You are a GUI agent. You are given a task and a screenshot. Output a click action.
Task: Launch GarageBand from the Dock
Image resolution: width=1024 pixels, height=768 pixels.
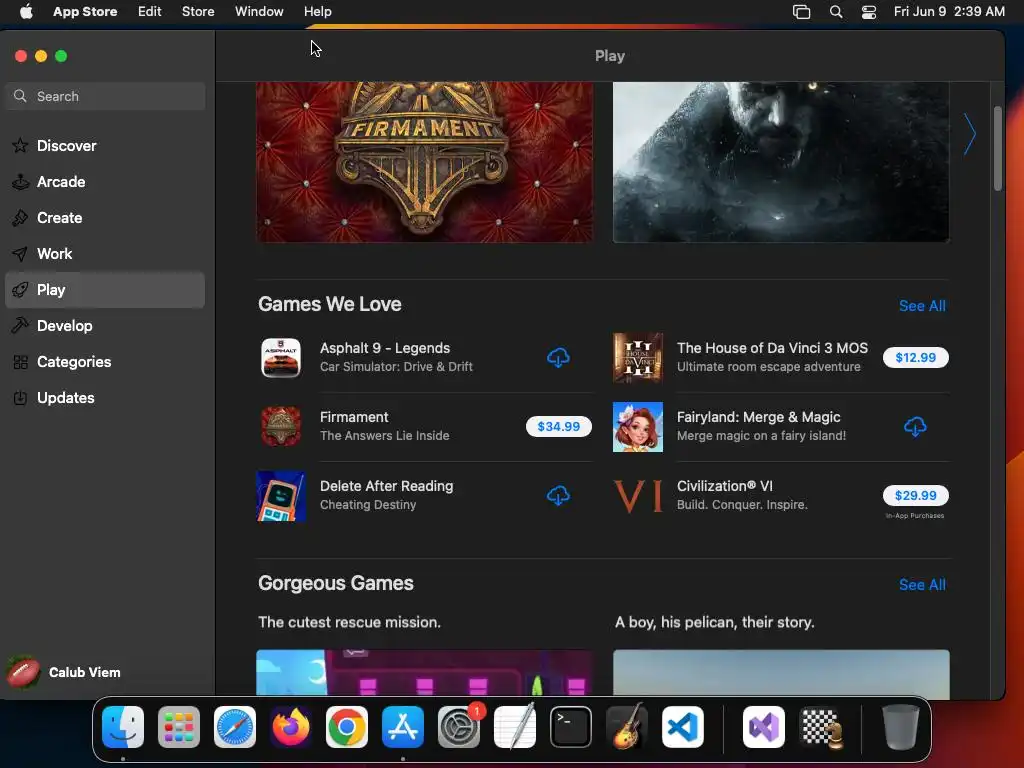point(627,727)
